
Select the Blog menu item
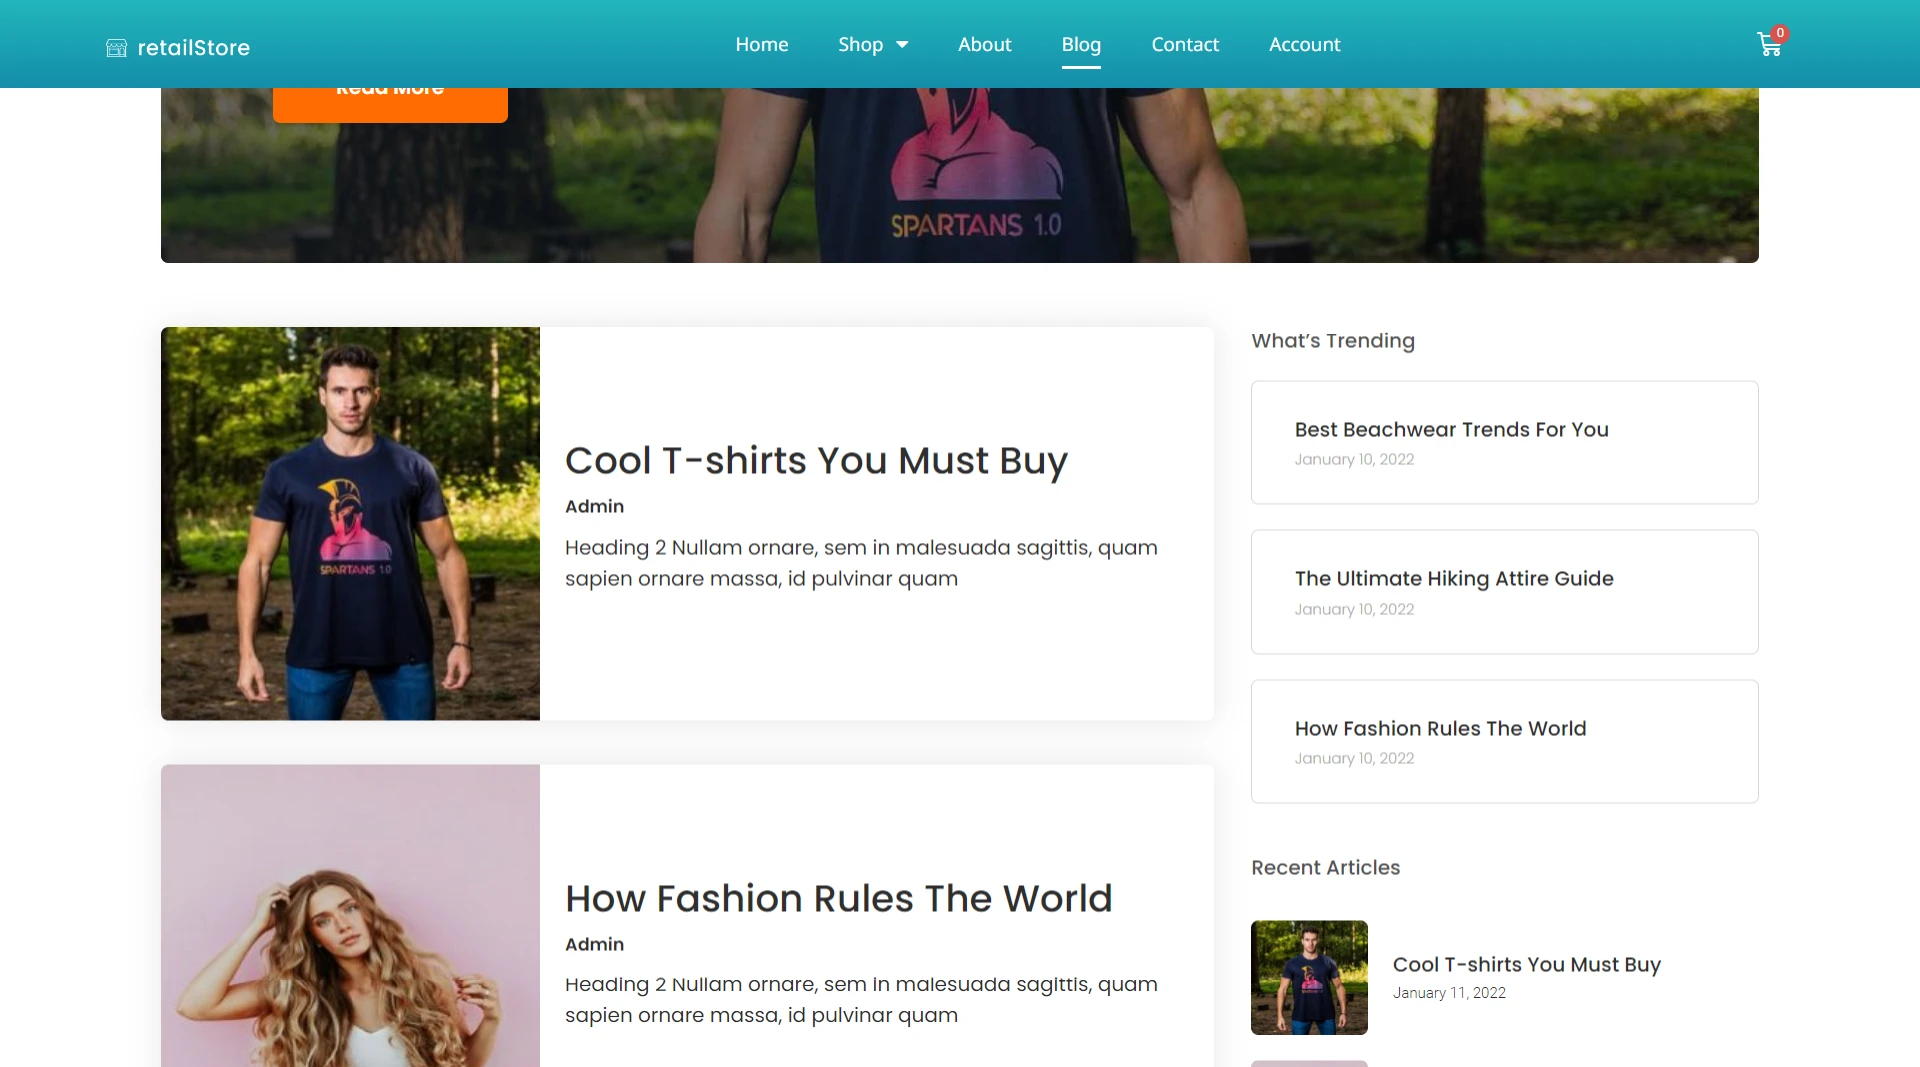click(x=1081, y=44)
